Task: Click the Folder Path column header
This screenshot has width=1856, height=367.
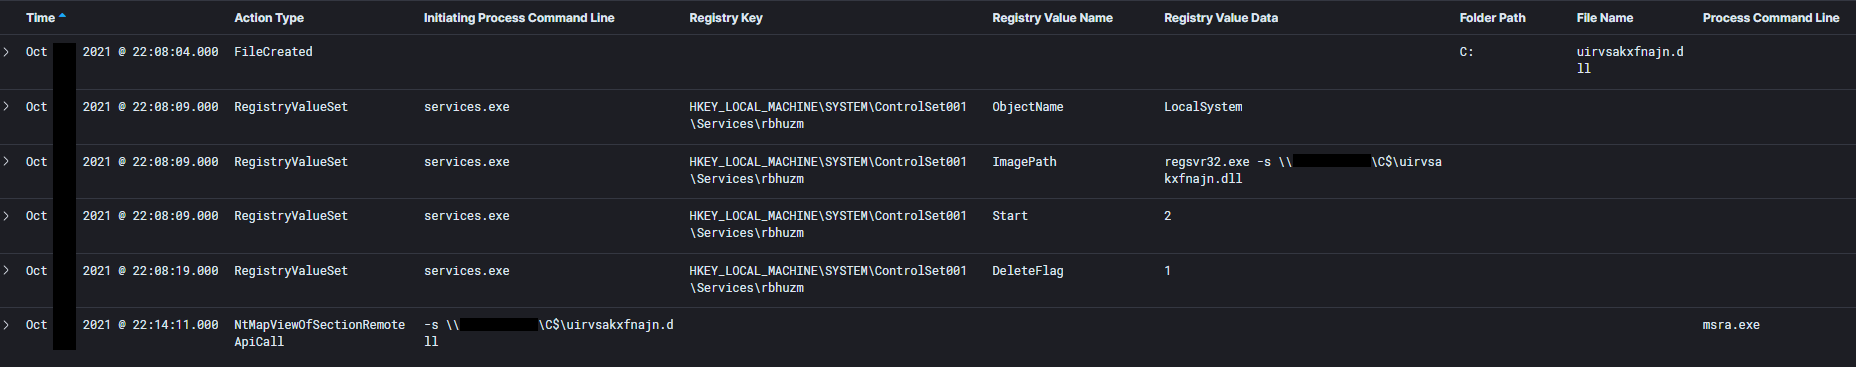Action: point(1492,18)
